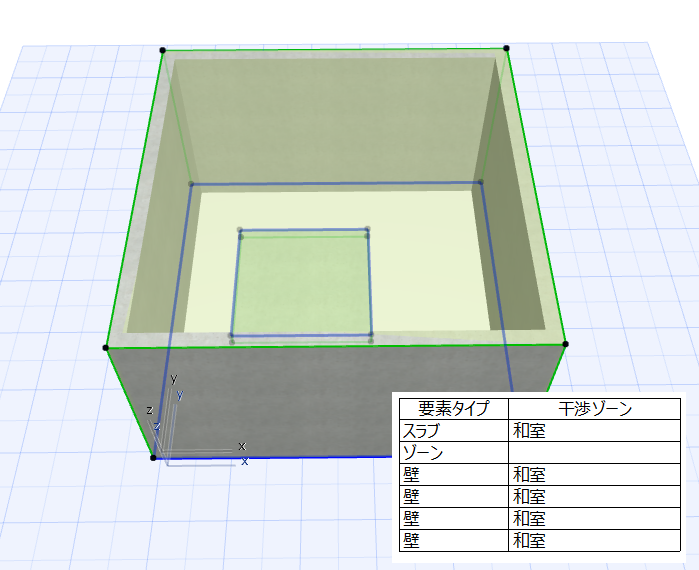Select the スラブ cell in the table
Screen dimensions: 699x570
[x=454, y=431]
